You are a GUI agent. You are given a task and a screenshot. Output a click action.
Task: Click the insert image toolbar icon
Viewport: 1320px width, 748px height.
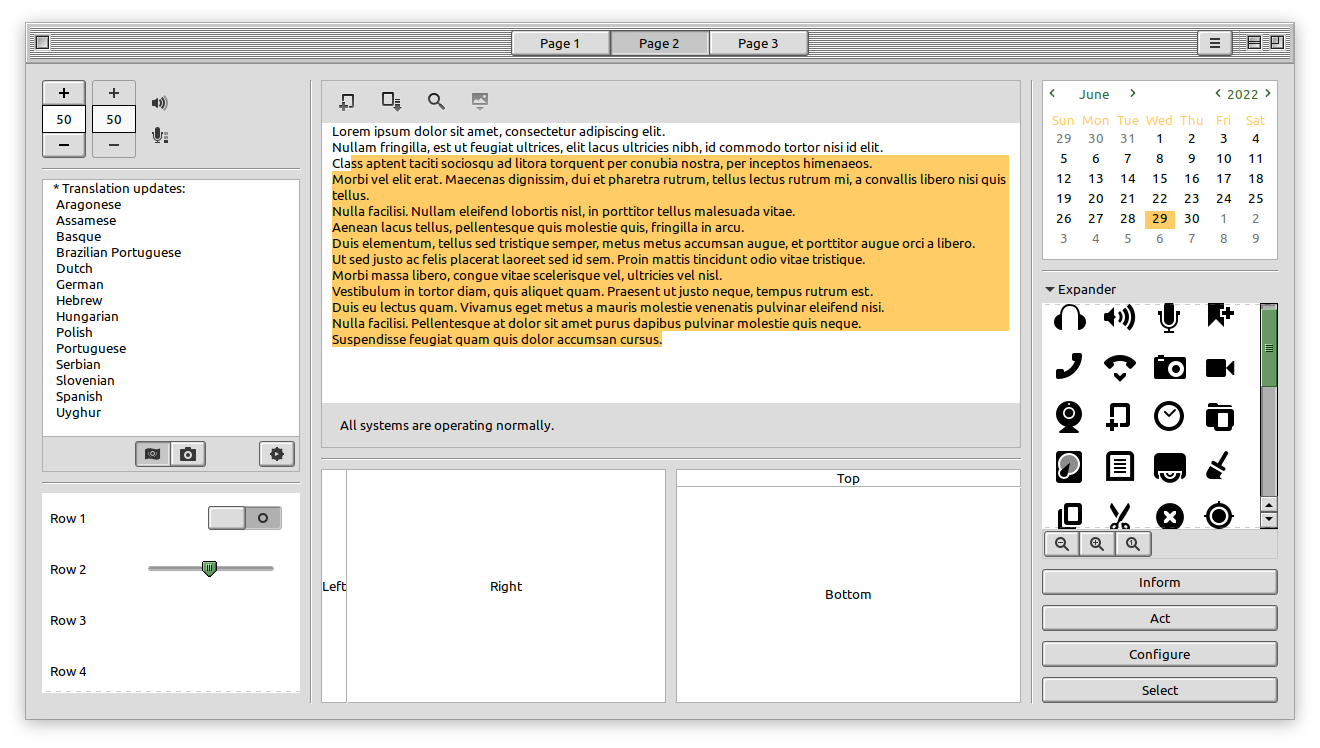point(480,101)
